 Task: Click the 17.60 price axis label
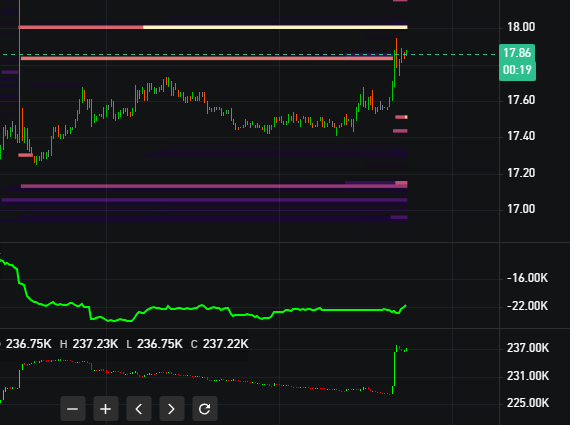coord(521,100)
